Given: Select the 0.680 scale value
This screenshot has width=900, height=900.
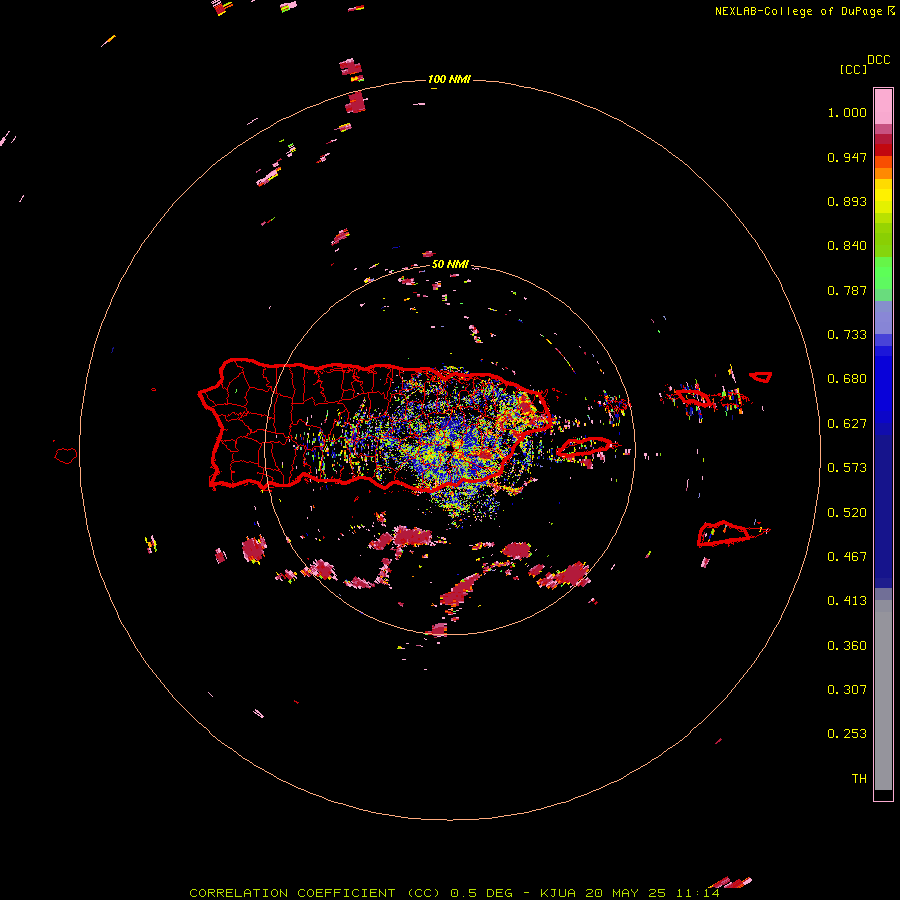Looking at the screenshot, I should (x=847, y=379).
